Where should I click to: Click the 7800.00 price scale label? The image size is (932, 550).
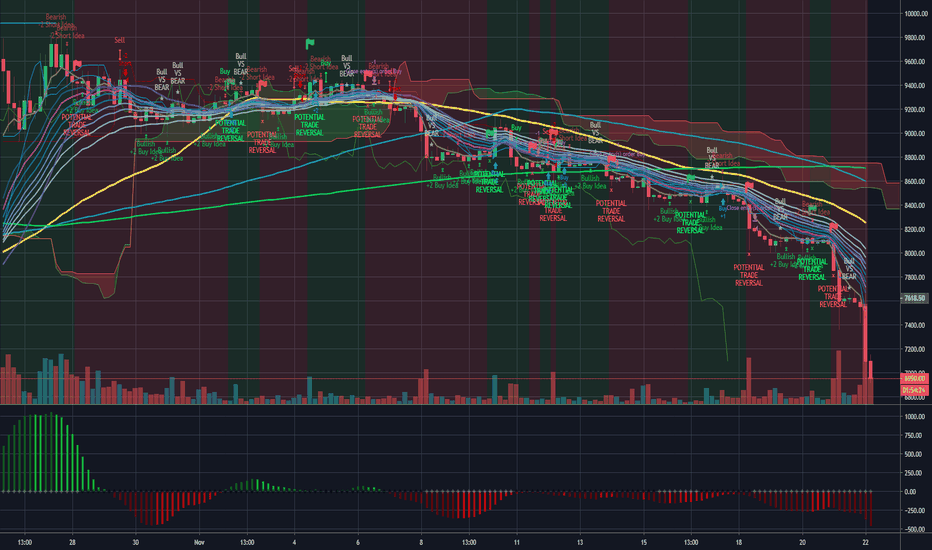point(915,277)
